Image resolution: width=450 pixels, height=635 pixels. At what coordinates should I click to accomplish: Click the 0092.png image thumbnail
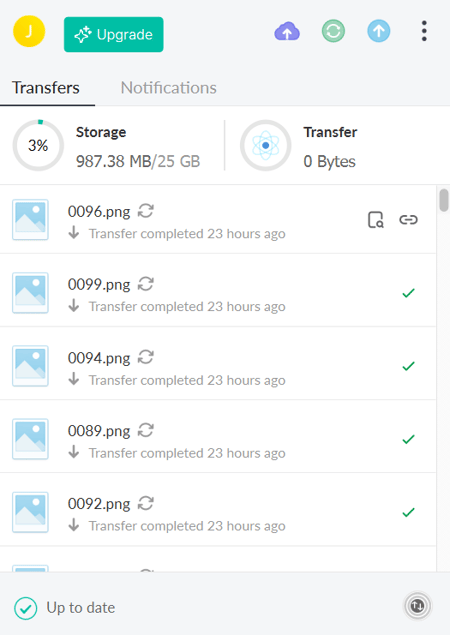(x=30, y=512)
